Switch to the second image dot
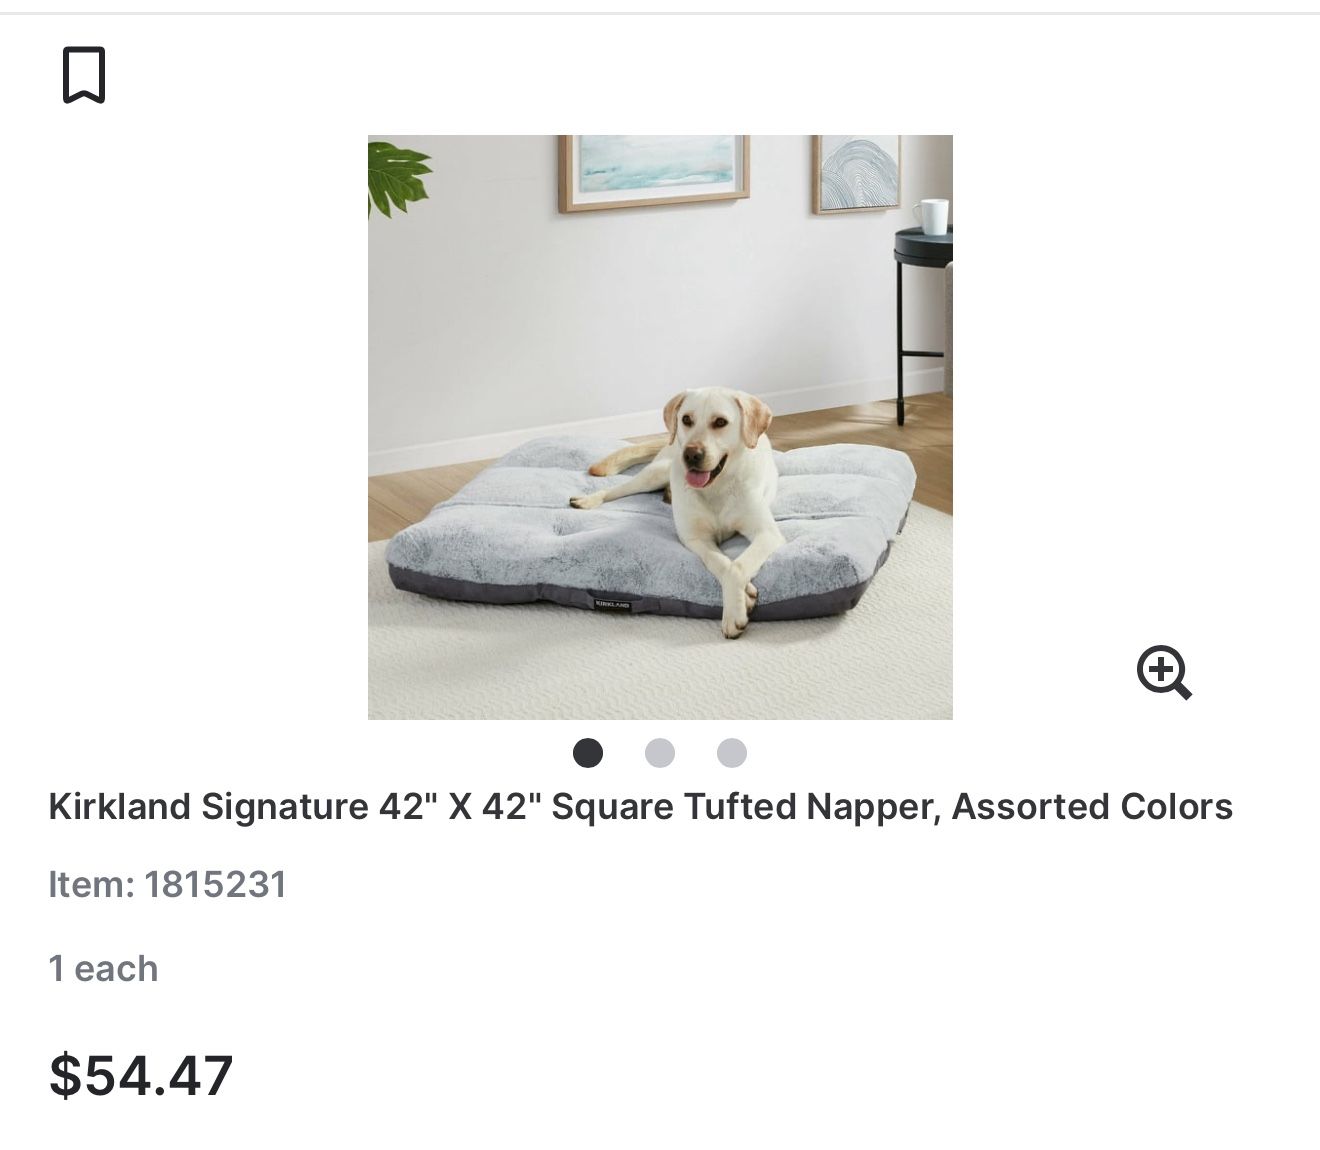 (660, 753)
